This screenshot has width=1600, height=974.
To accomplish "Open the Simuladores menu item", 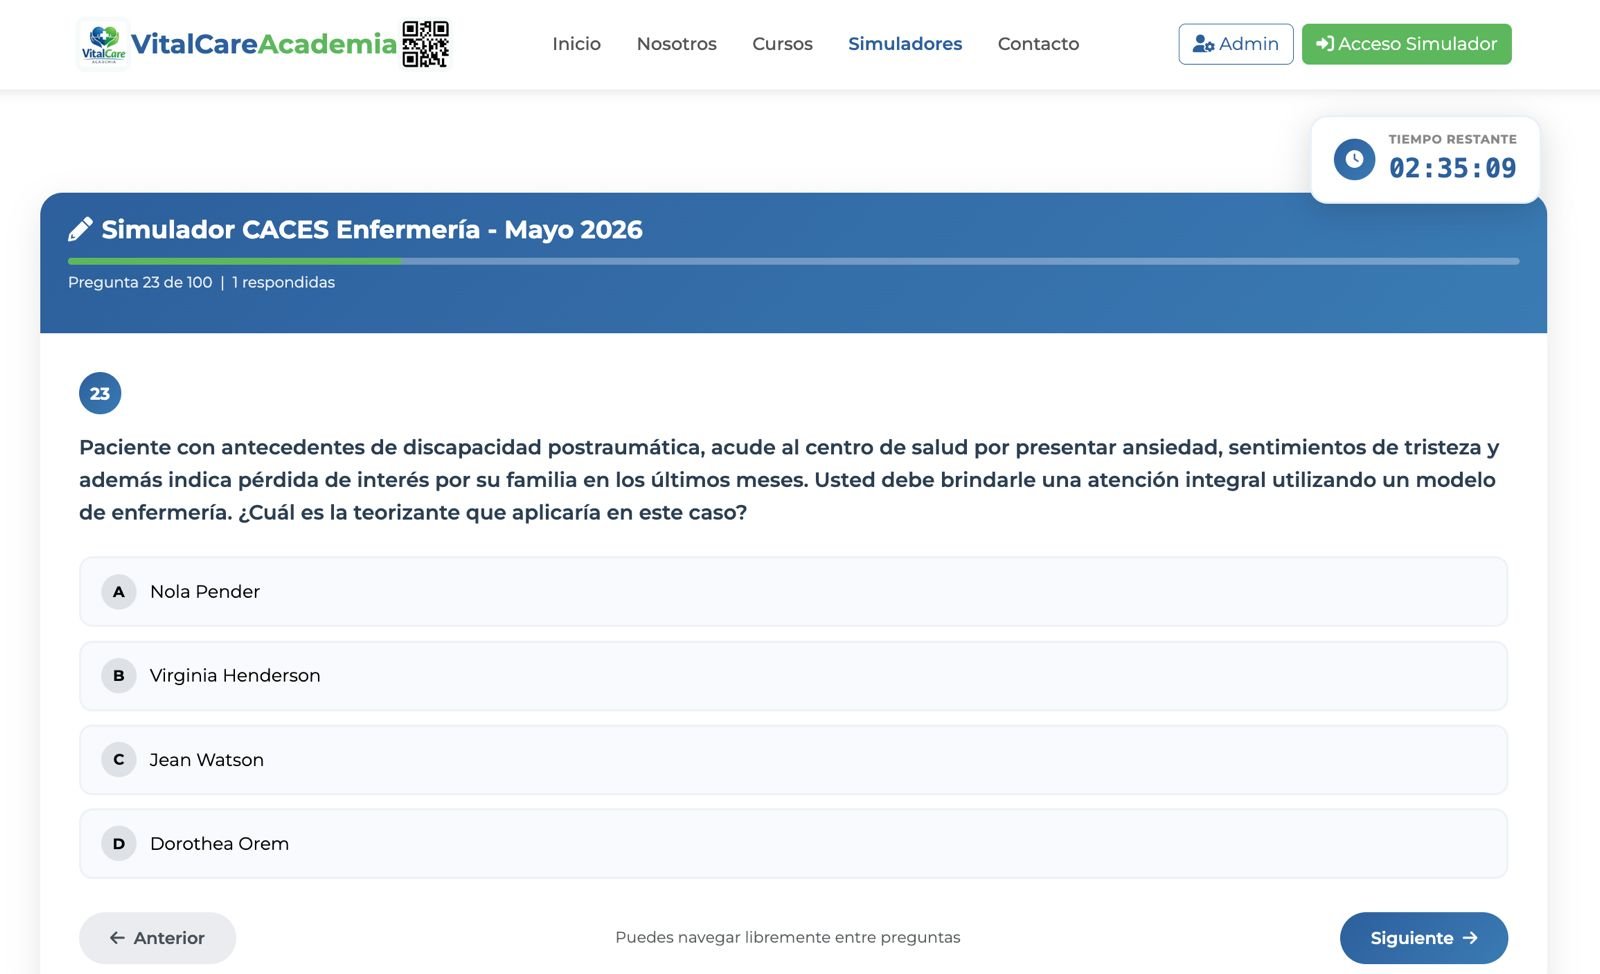I will [x=905, y=44].
